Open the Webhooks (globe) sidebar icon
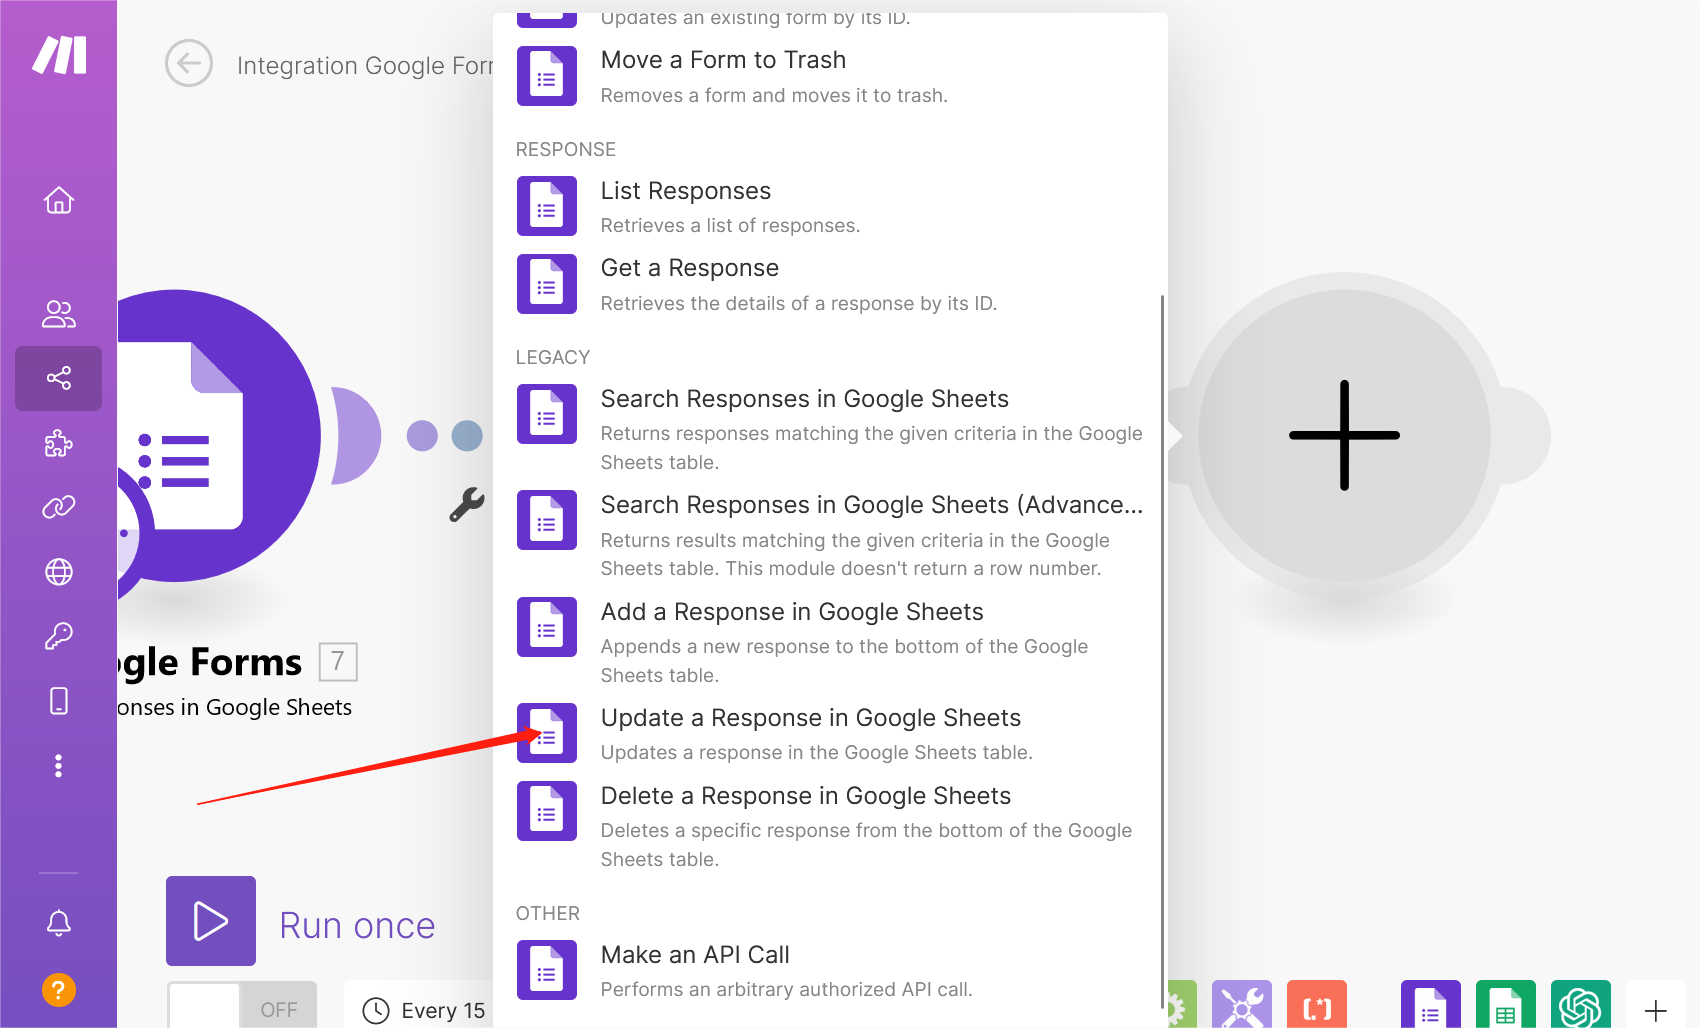The width and height of the screenshot is (1700, 1028). click(59, 572)
